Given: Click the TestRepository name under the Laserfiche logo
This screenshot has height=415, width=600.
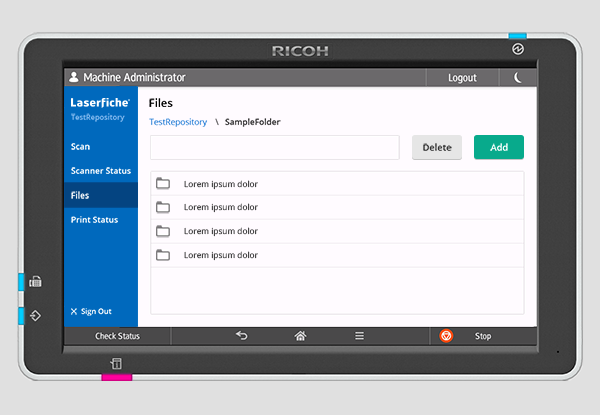Looking at the screenshot, I should 98,117.
